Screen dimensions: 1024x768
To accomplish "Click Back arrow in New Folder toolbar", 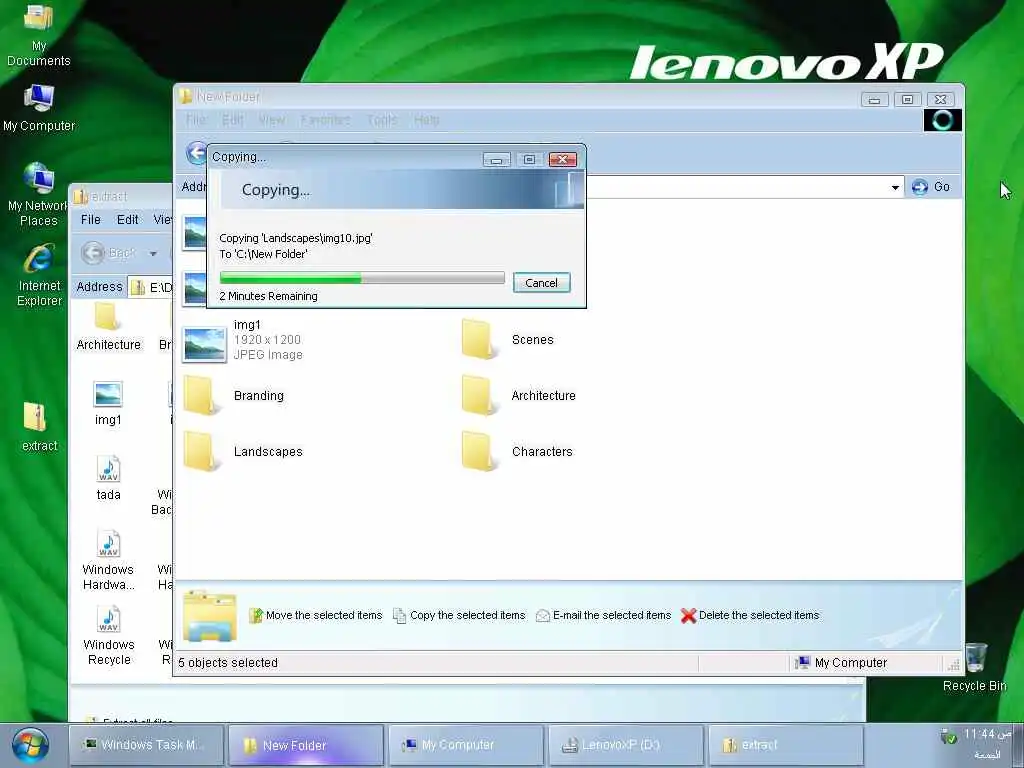I will click(x=195, y=153).
